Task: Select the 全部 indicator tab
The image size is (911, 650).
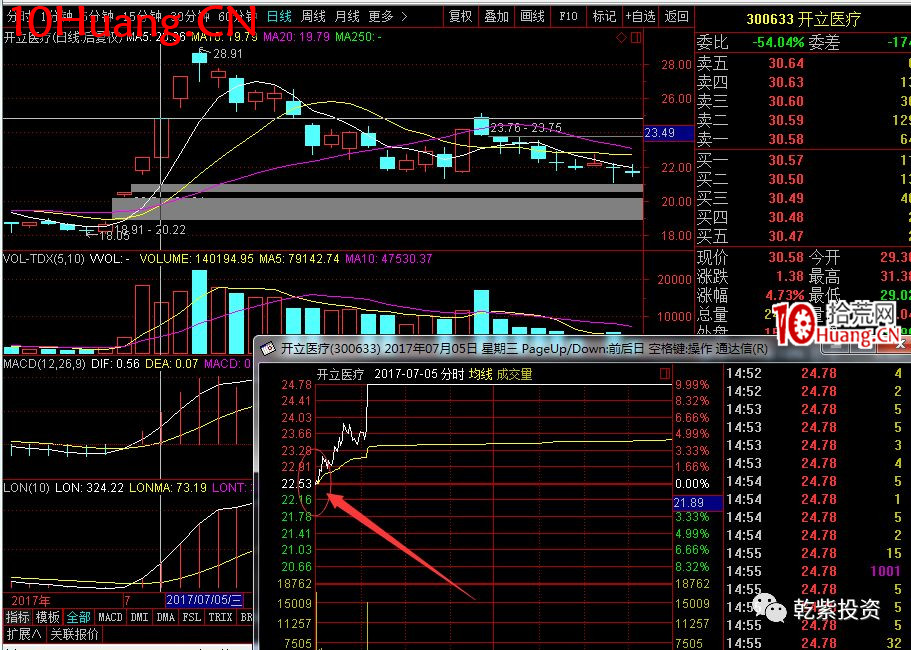Action: [x=78, y=617]
